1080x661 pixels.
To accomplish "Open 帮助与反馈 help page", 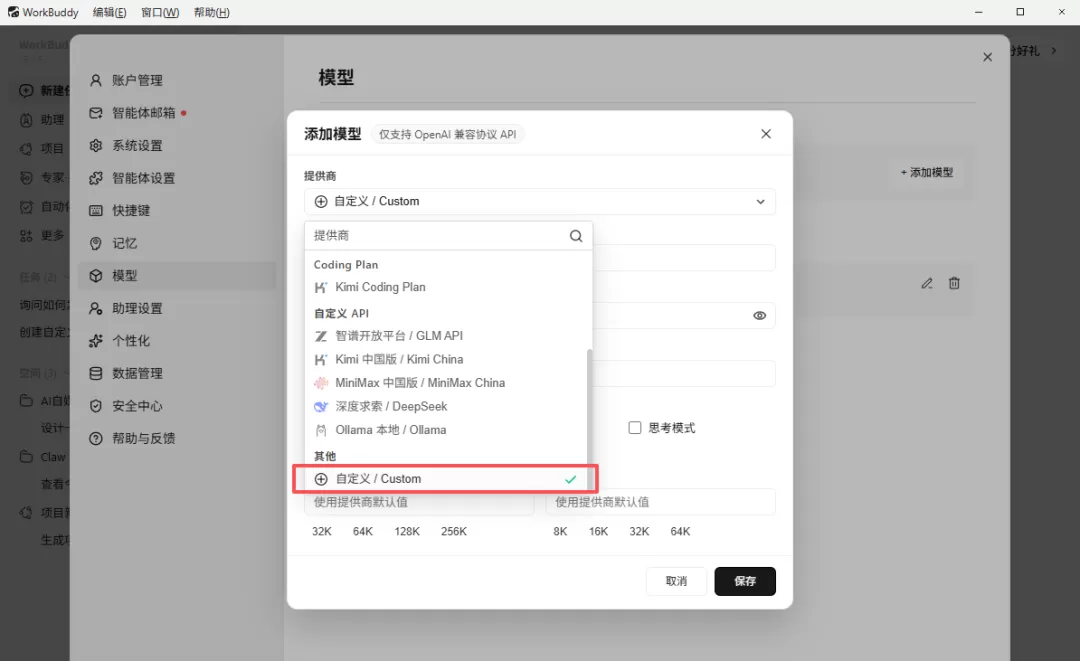I will pos(177,439).
